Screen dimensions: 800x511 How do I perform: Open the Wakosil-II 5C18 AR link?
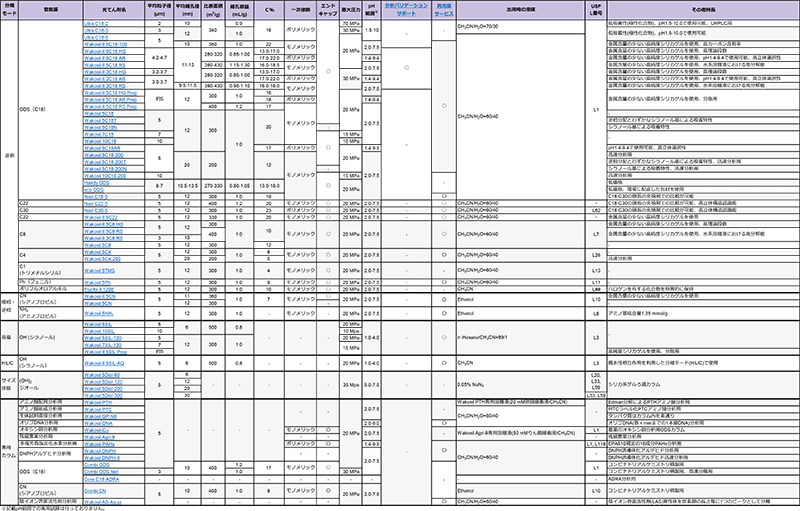tap(105, 58)
